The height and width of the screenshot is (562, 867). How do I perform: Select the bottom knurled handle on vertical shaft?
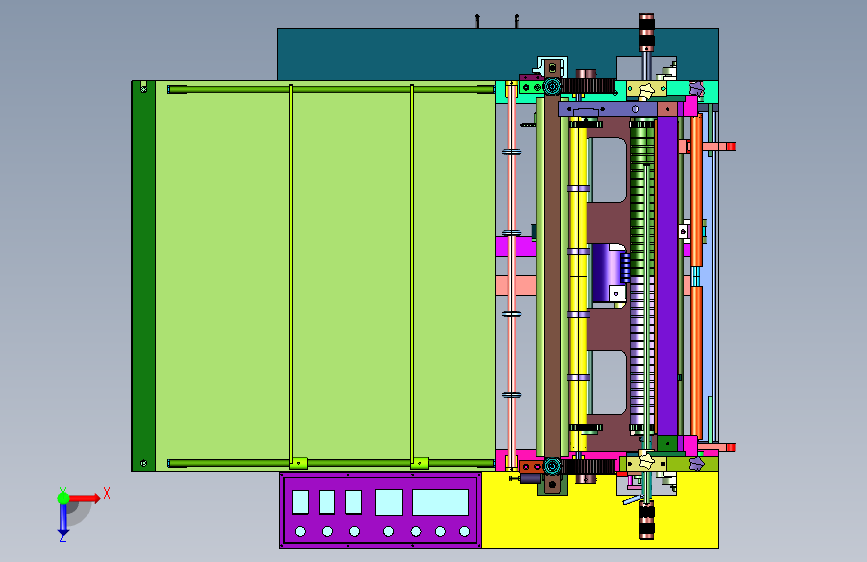[646, 520]
